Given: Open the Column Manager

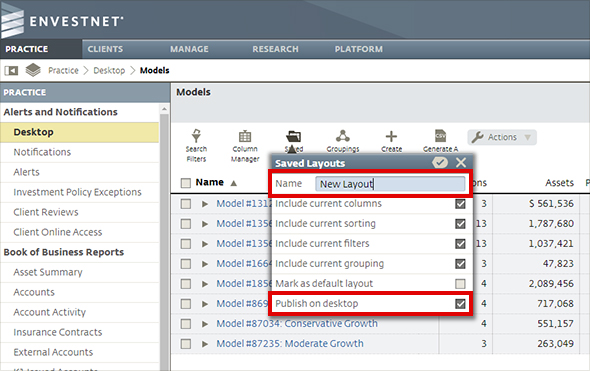Looking at the screenshot, I should (x=245, y=146).
